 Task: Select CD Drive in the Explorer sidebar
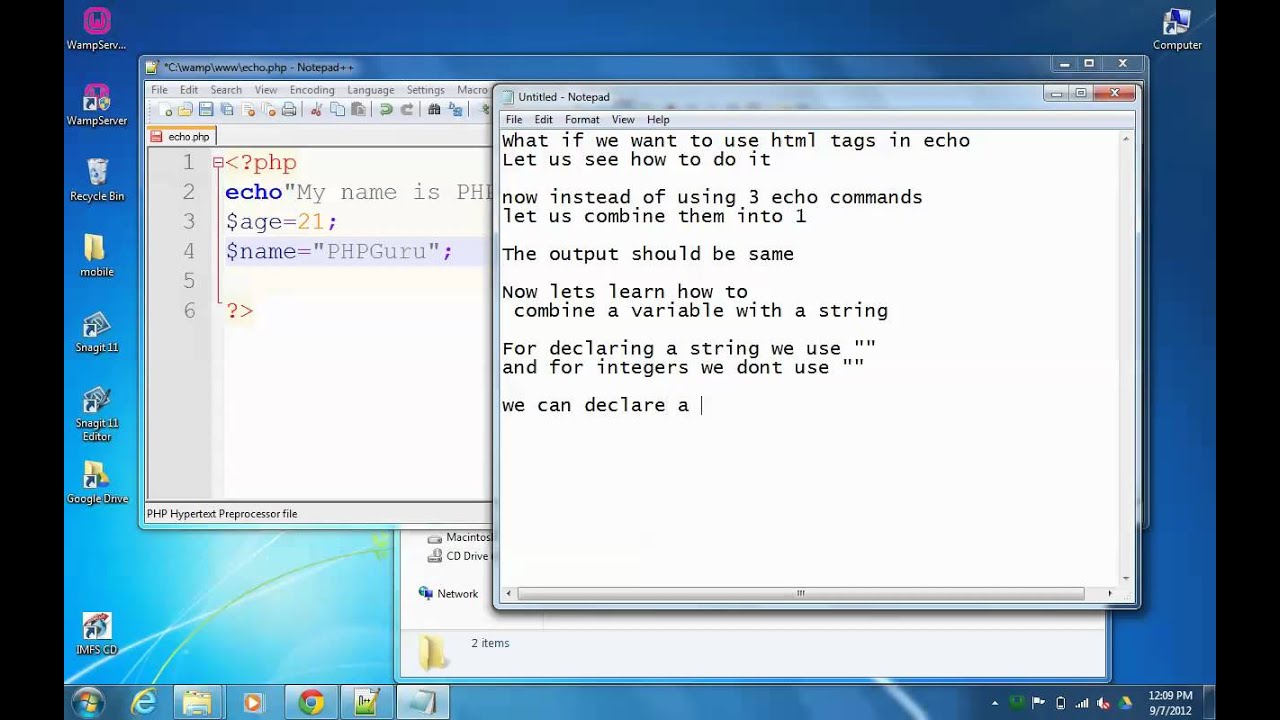[x=458, y=556]
